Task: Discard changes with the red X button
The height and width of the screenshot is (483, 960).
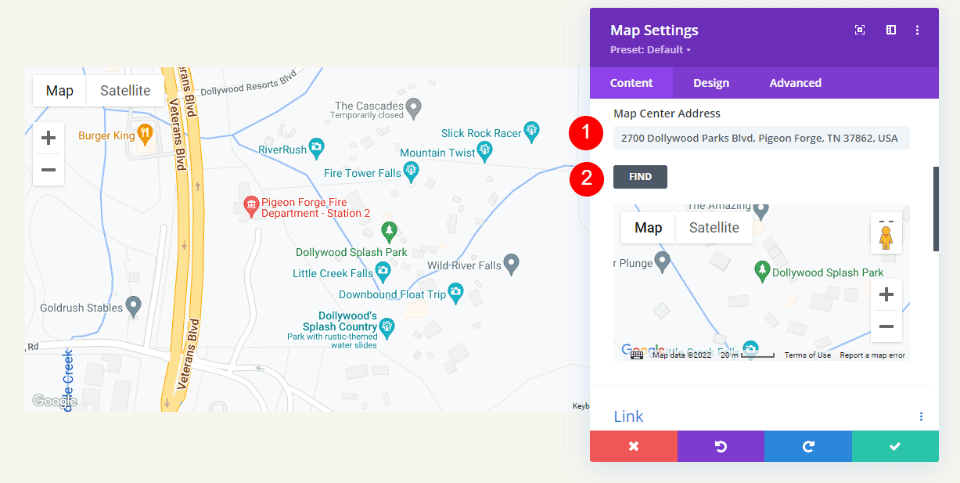Action: pyautogui.click(x=634, y=446)
